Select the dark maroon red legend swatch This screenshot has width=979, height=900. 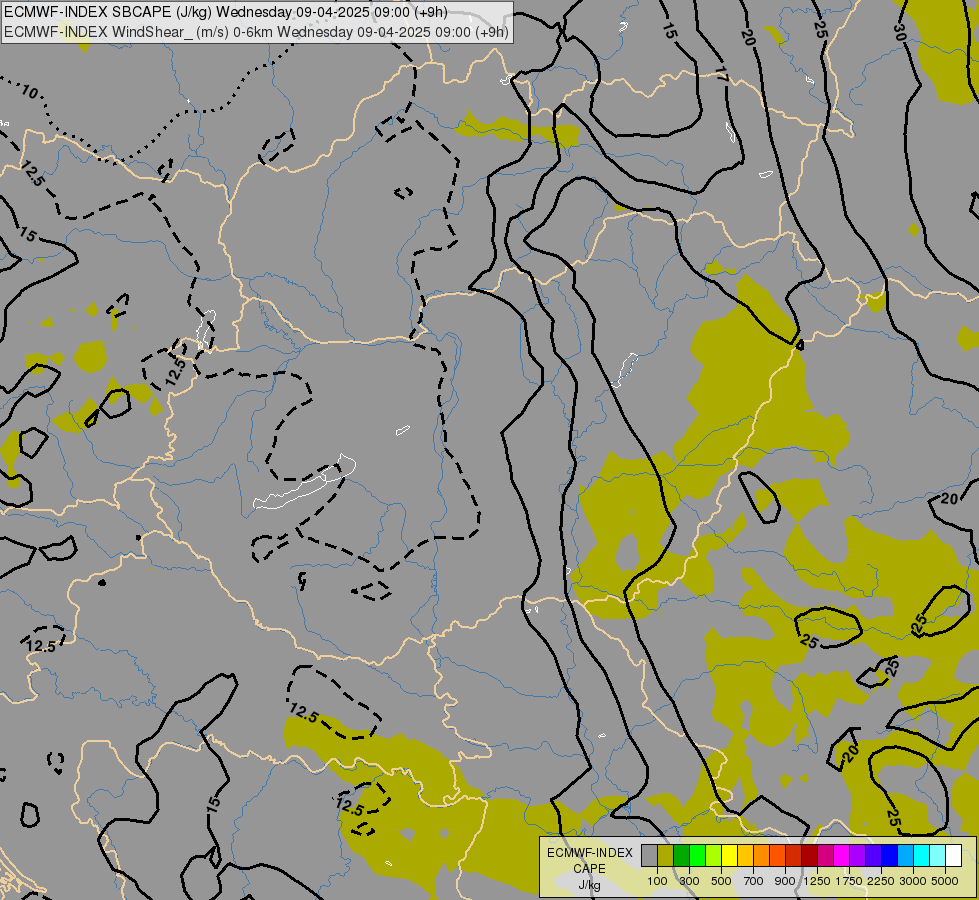click(810, 855)
